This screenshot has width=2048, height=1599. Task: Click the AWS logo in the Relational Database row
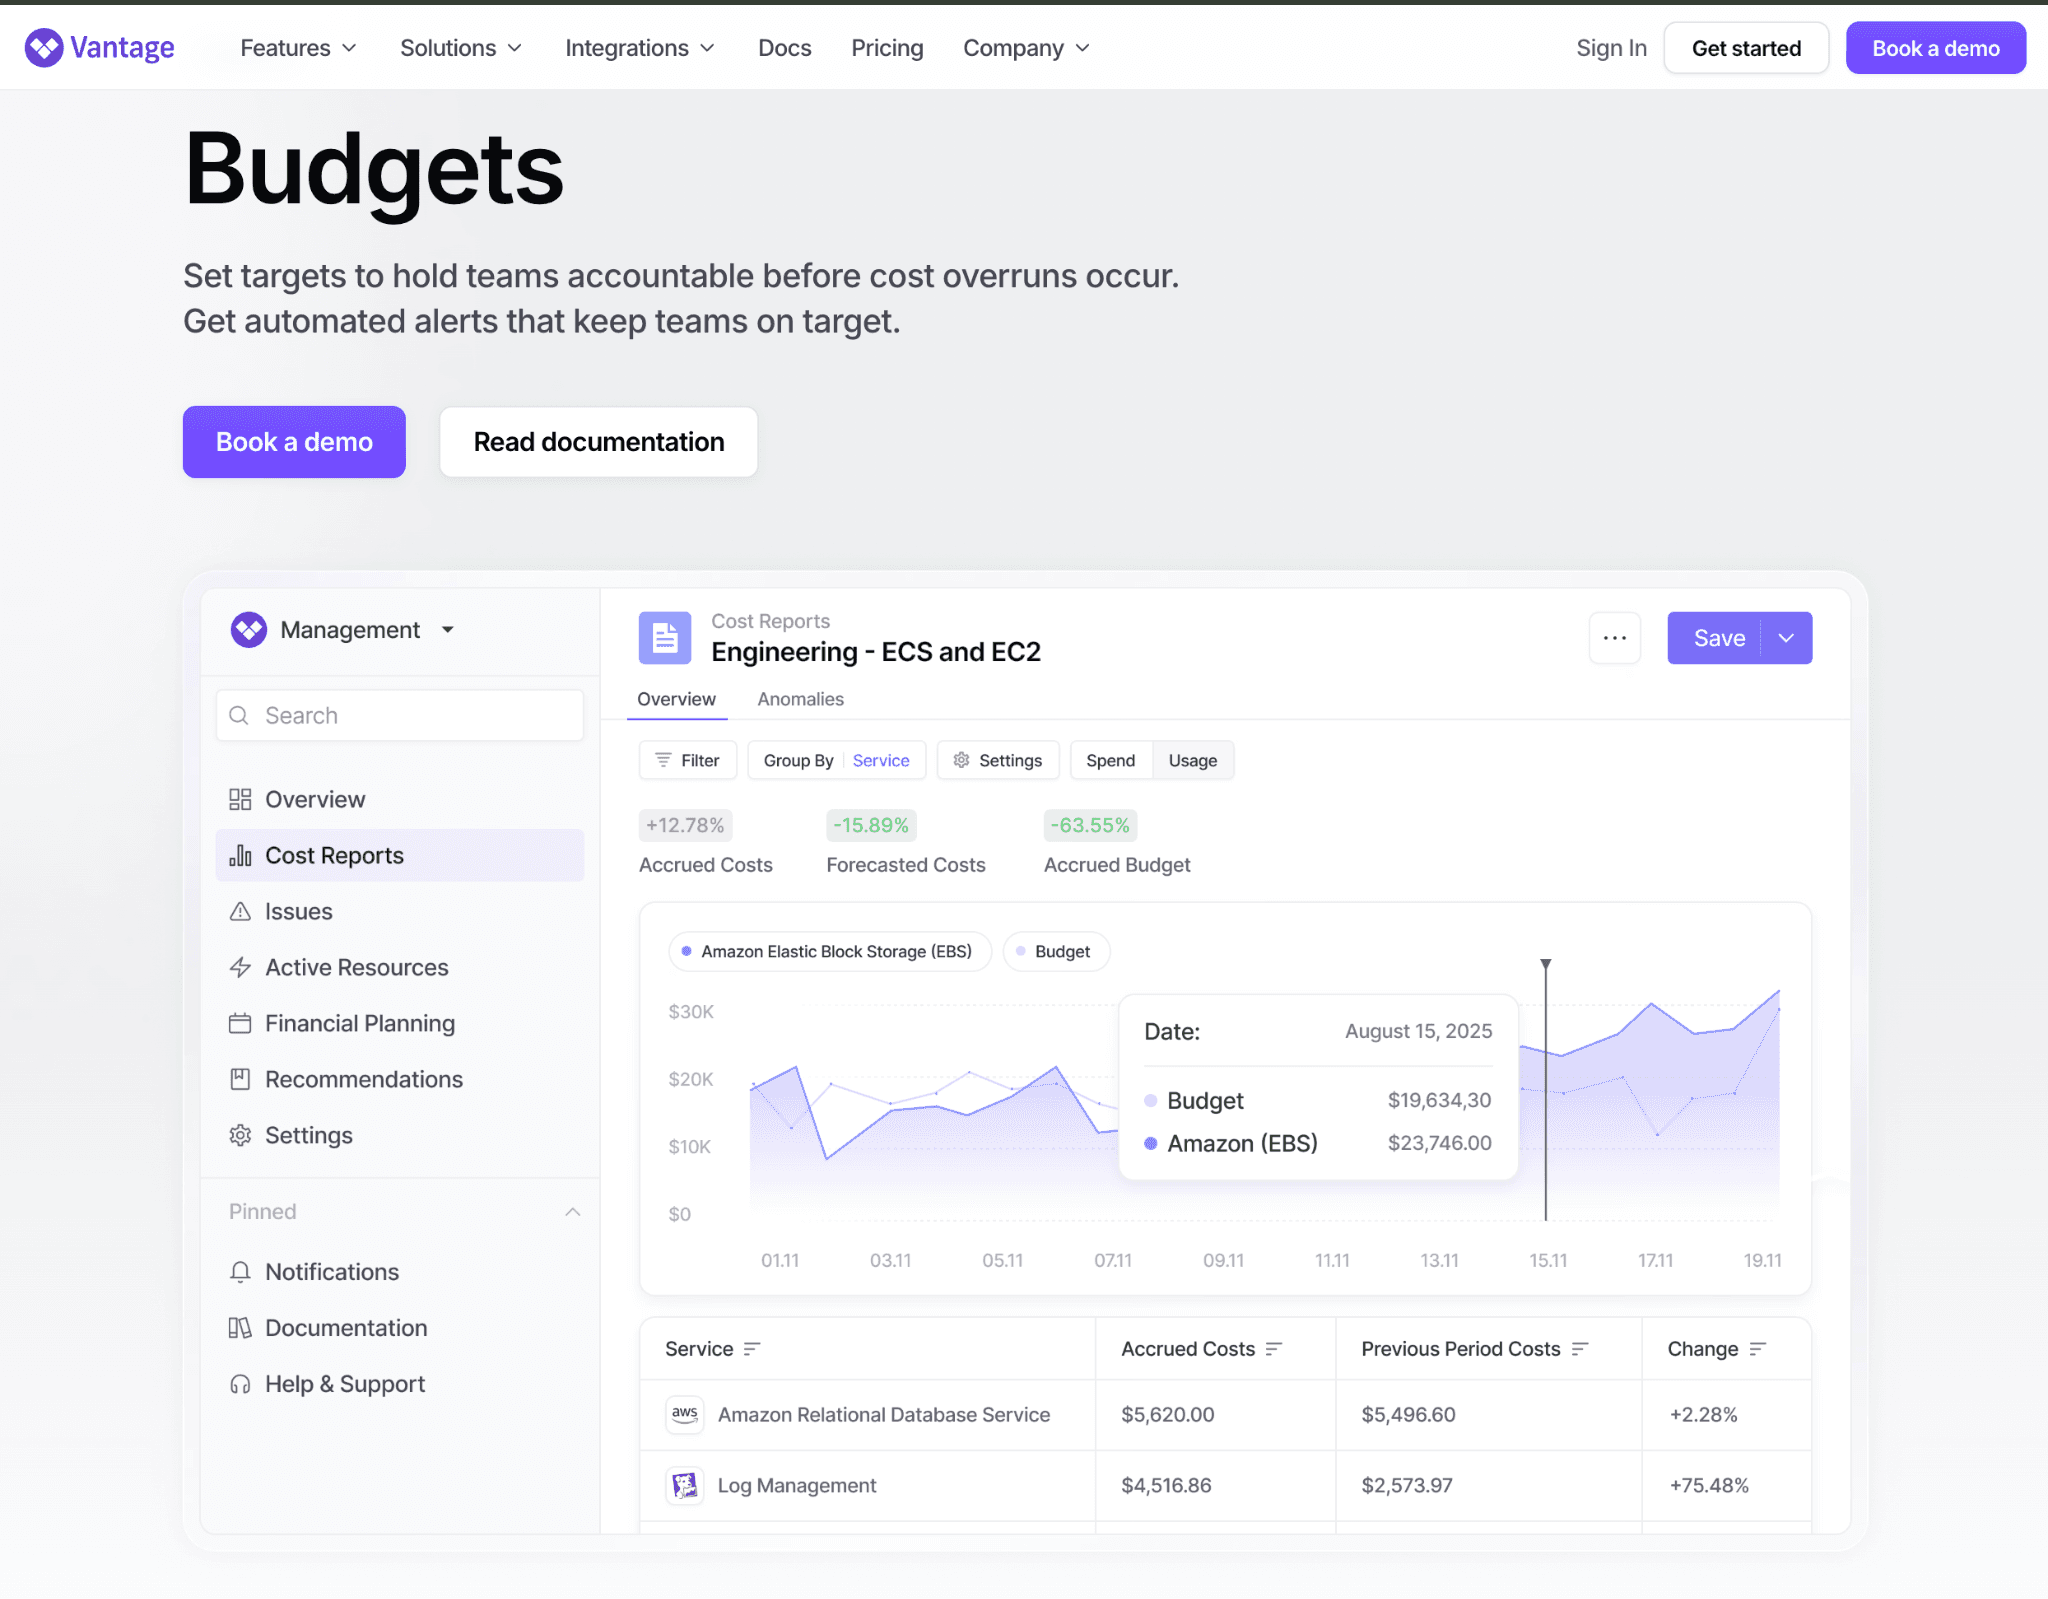685,1414
